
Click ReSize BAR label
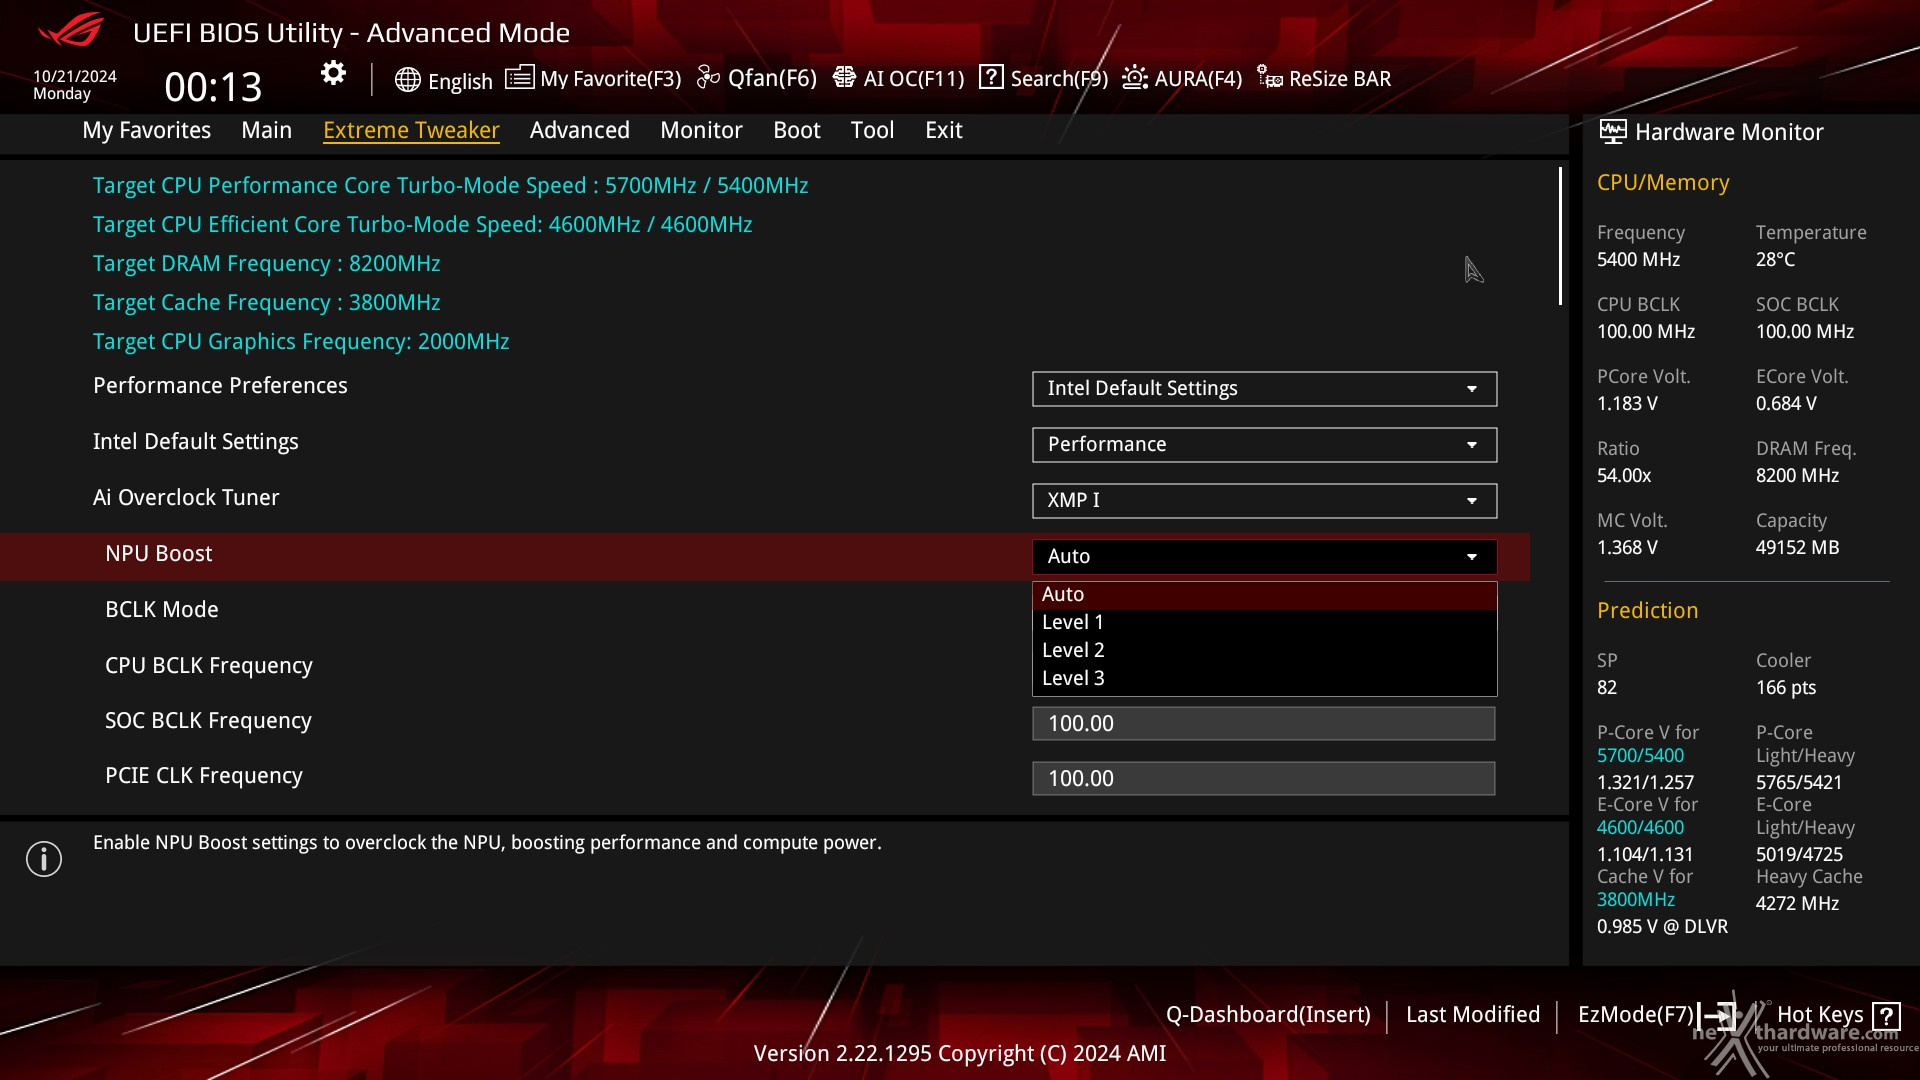click(1340, 79)
